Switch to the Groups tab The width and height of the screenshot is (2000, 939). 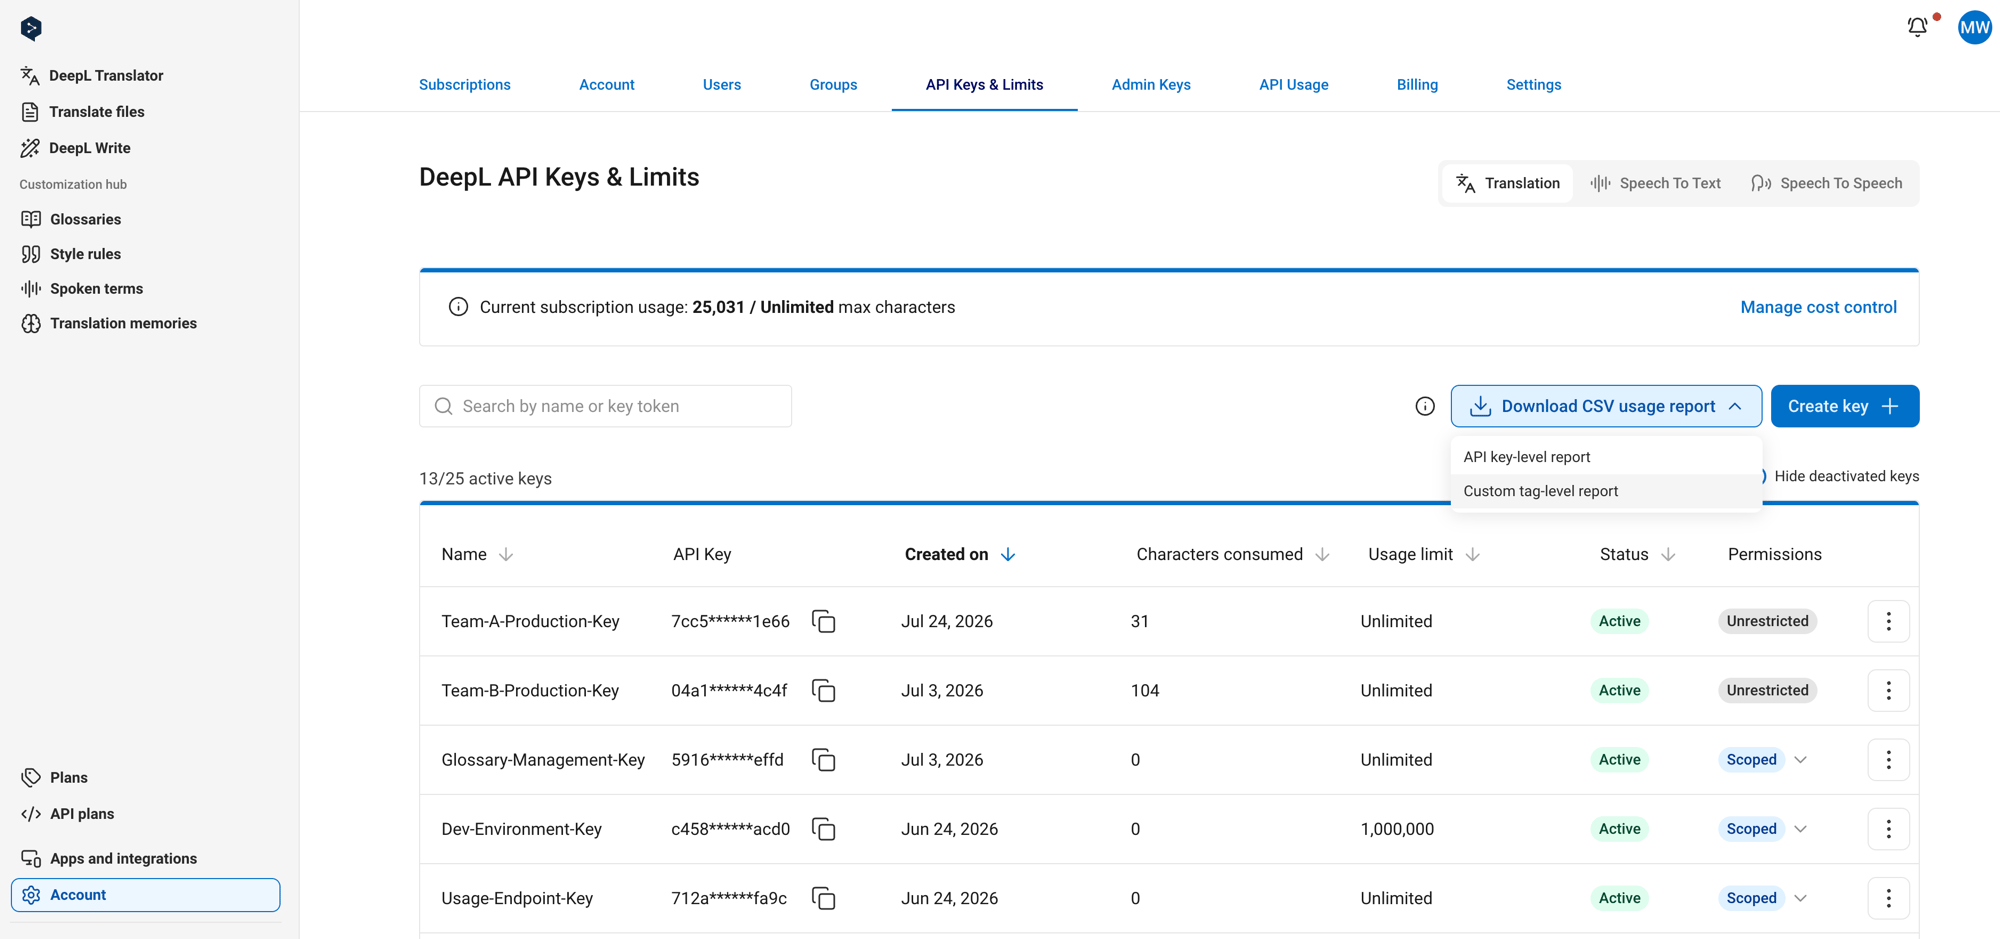833,85
